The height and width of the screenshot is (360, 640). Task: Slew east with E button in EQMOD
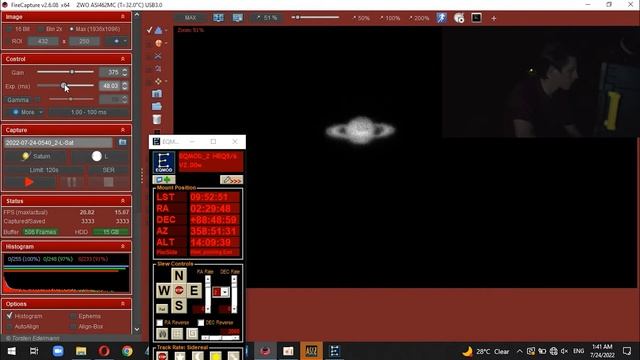tap(194, 291)
